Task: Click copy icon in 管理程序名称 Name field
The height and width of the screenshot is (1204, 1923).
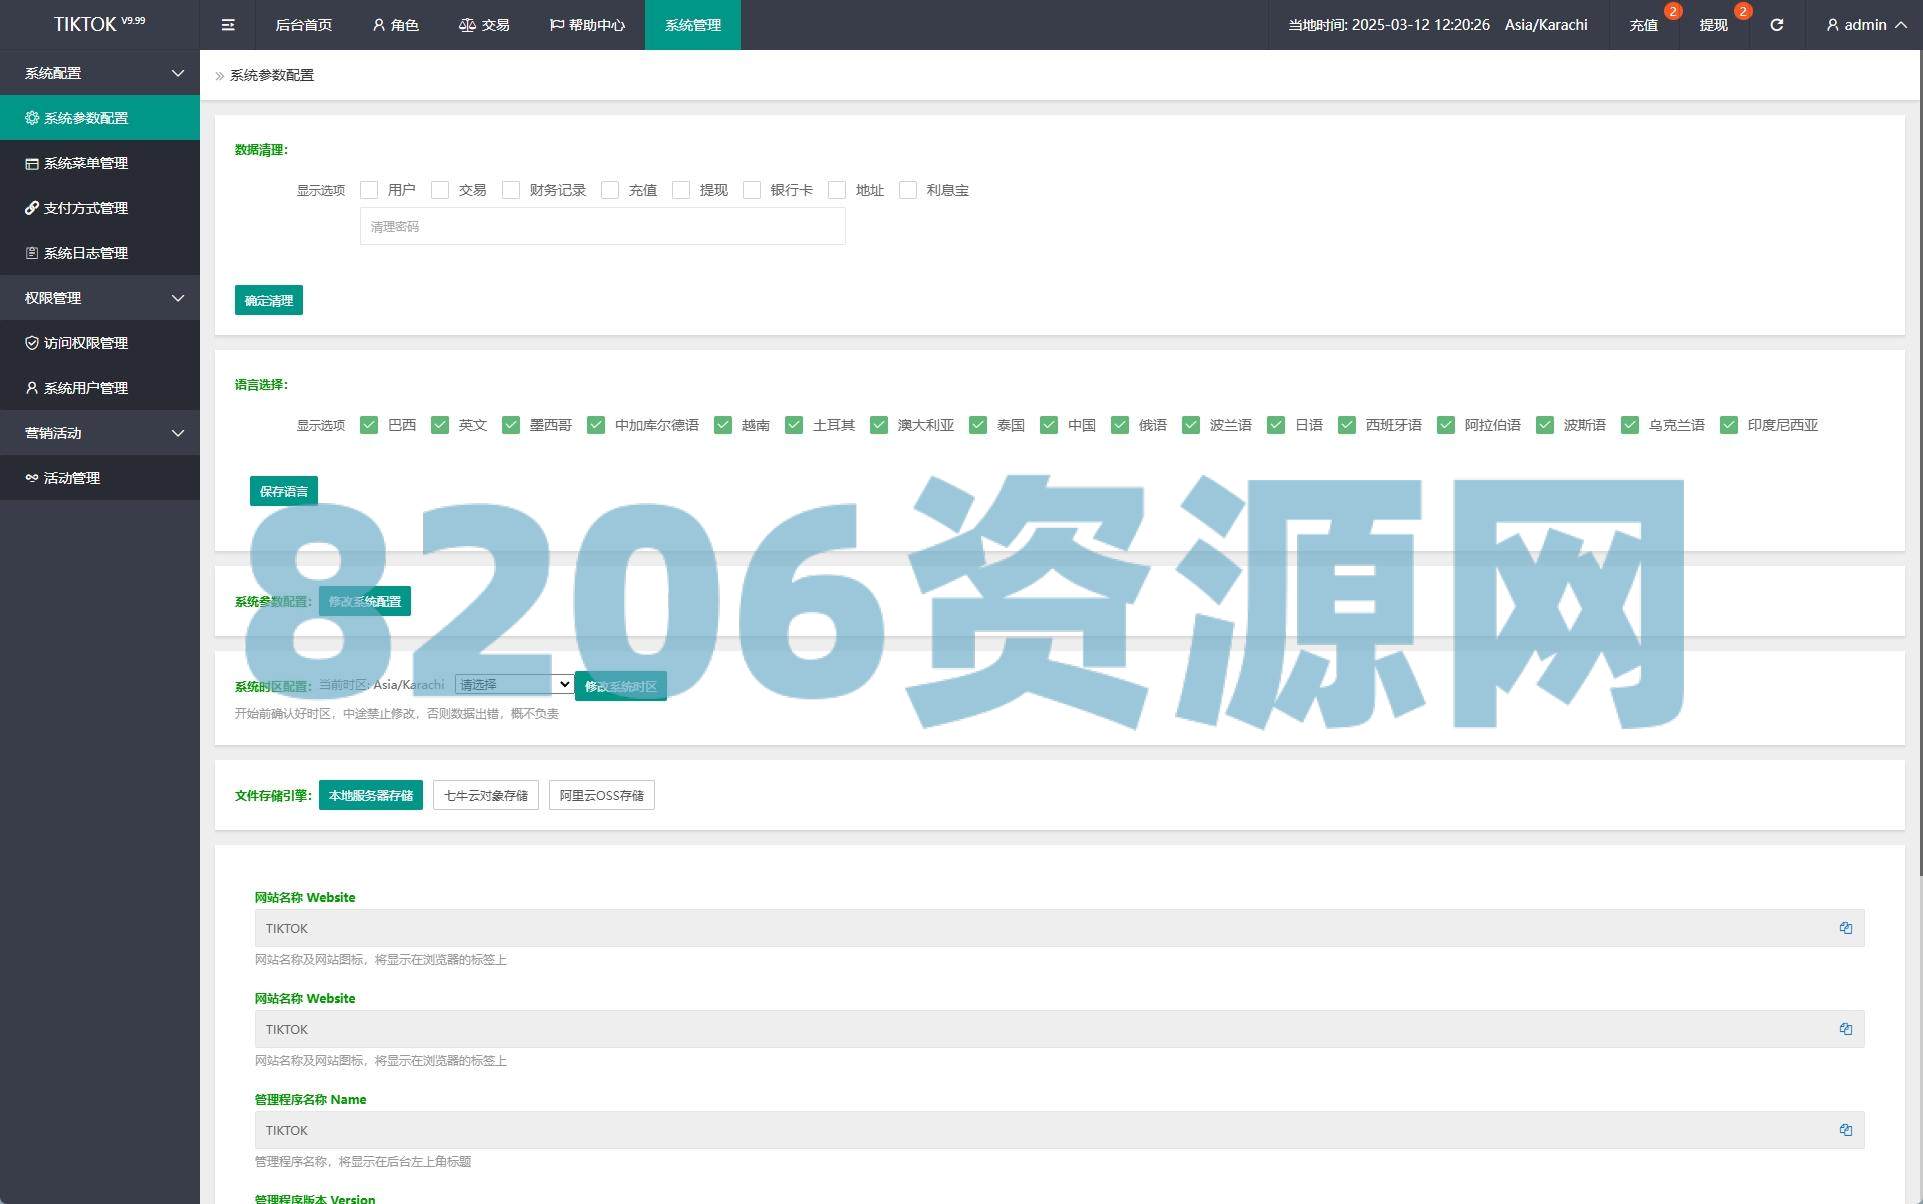Action: (x=1845, y=1130)
